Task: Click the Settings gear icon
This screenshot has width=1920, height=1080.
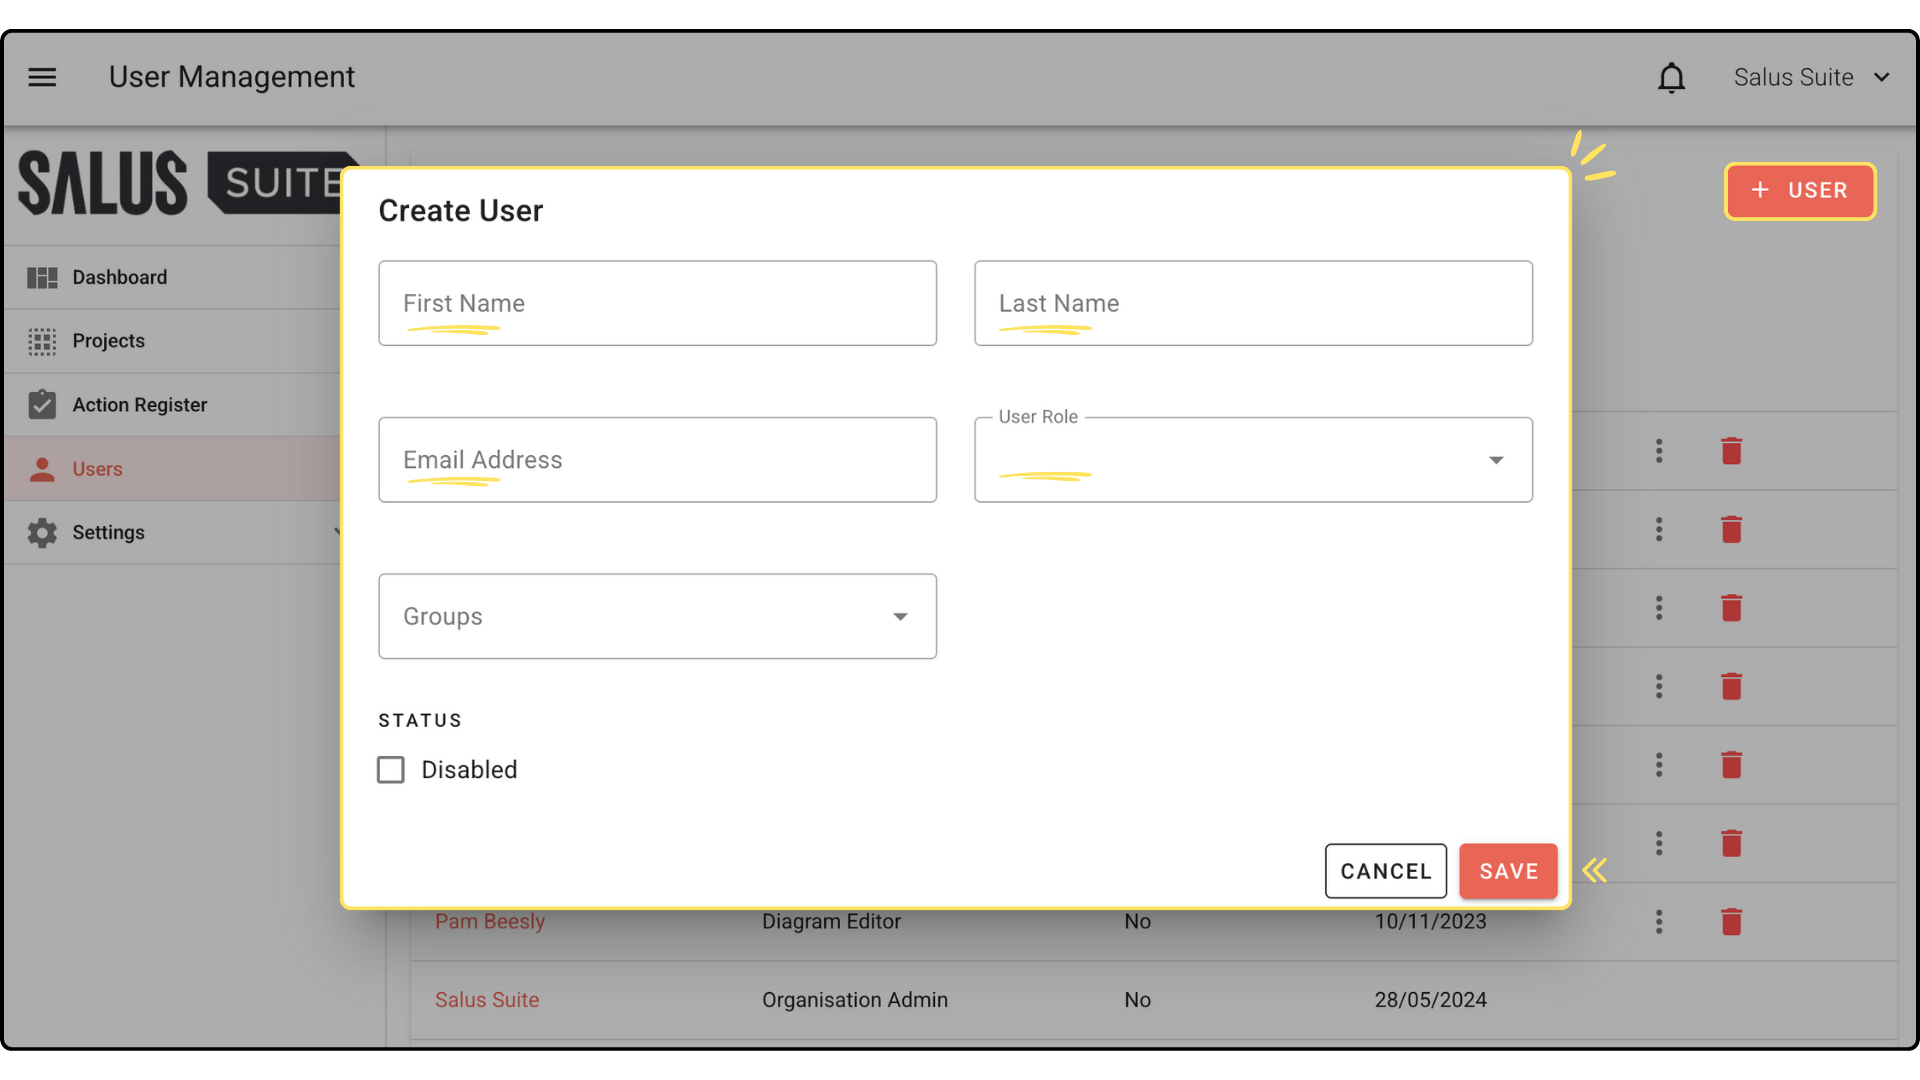Action: [42, 533]
